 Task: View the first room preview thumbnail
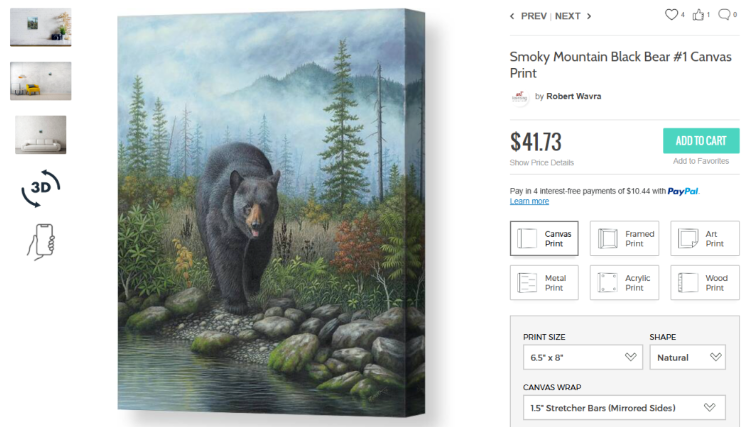40,27
